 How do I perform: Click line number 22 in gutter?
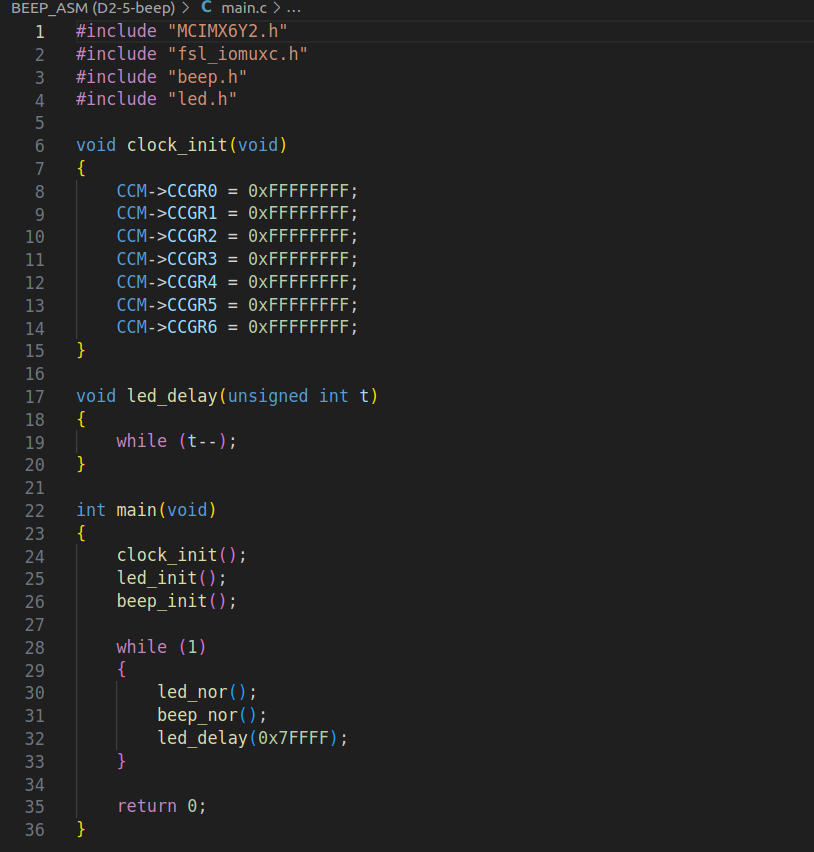(x=35, y=511)
